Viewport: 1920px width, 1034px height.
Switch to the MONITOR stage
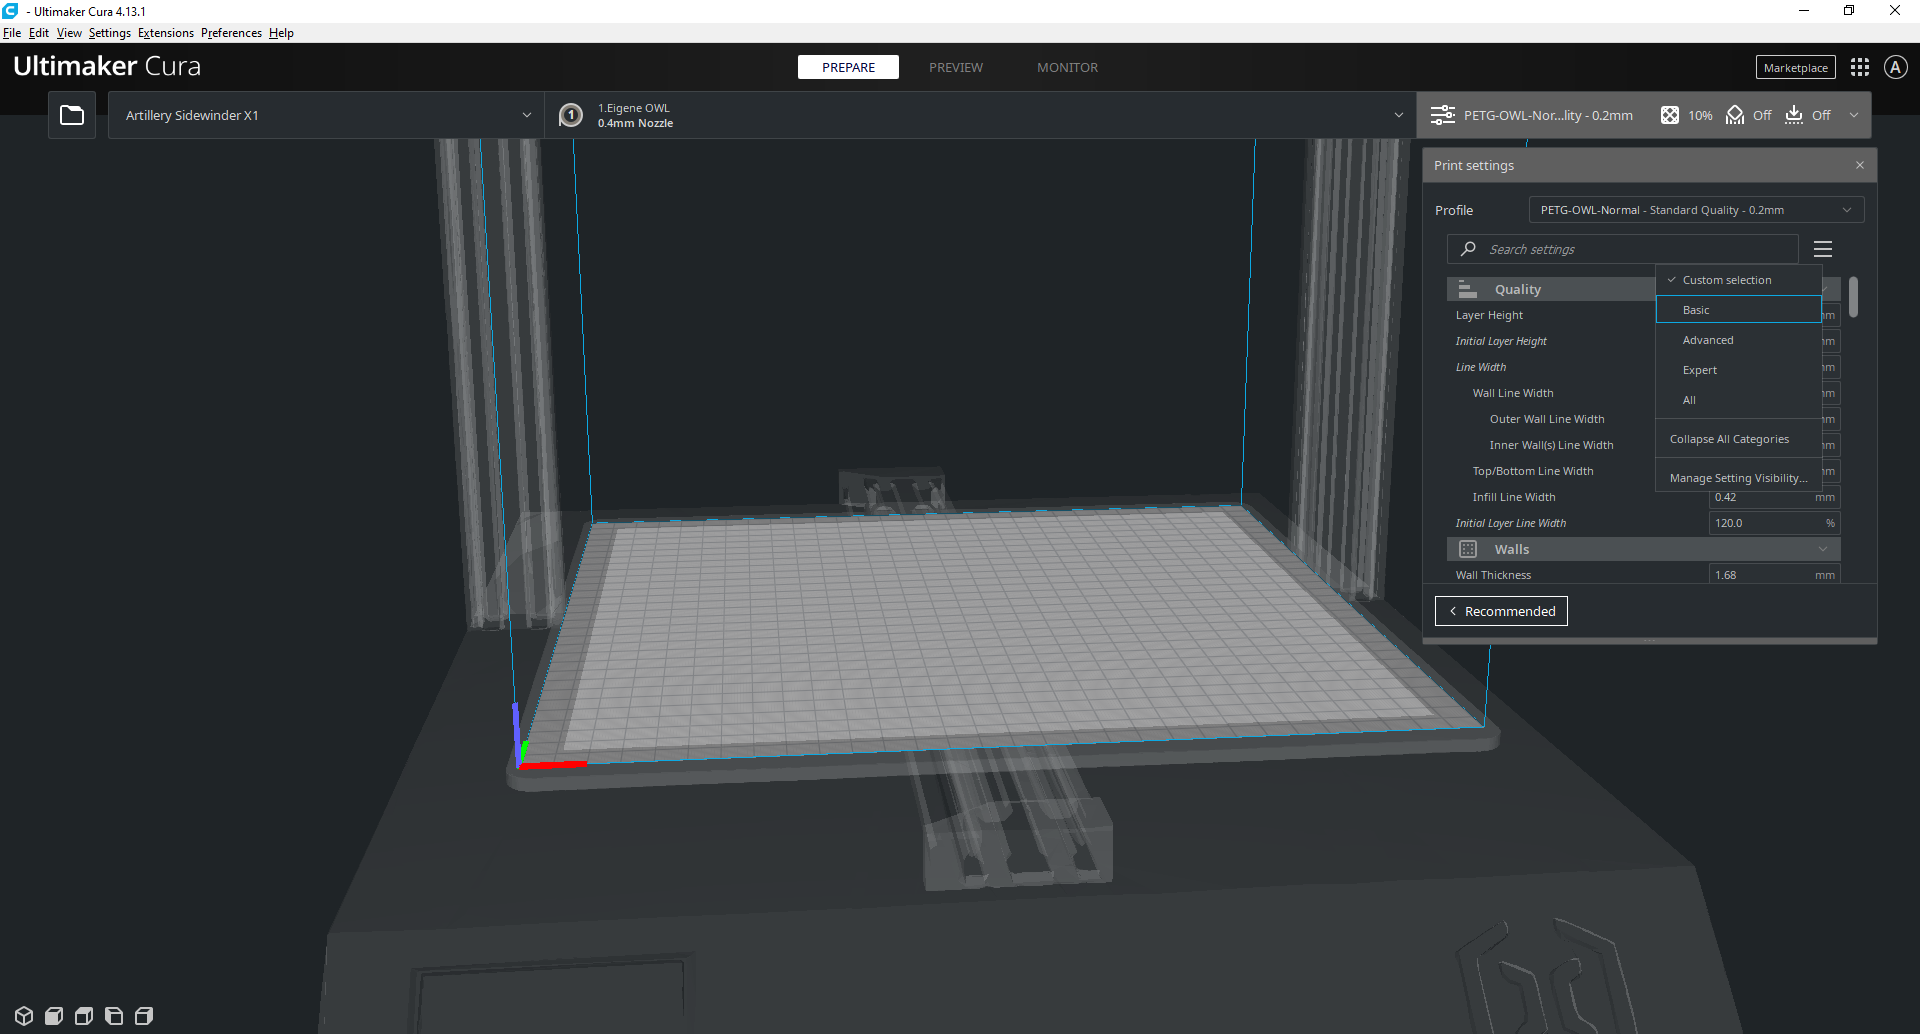point(1067,67)
